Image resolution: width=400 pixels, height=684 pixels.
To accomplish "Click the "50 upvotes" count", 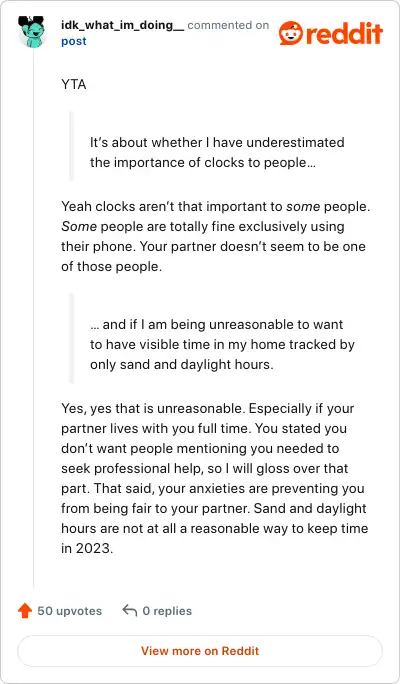I will [x=69, y=611].
